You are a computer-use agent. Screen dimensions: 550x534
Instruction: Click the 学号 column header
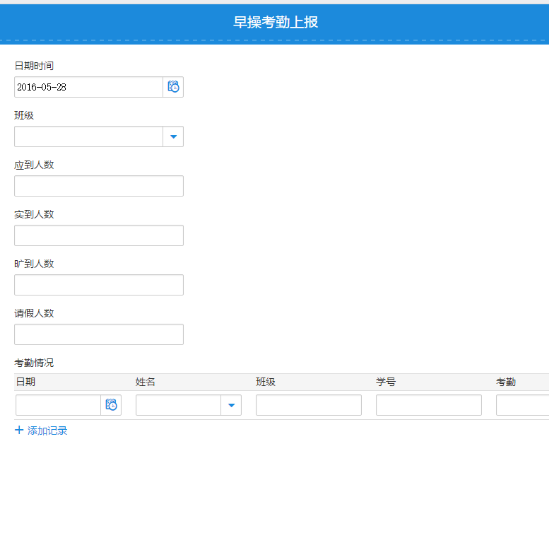coord(386,382)
